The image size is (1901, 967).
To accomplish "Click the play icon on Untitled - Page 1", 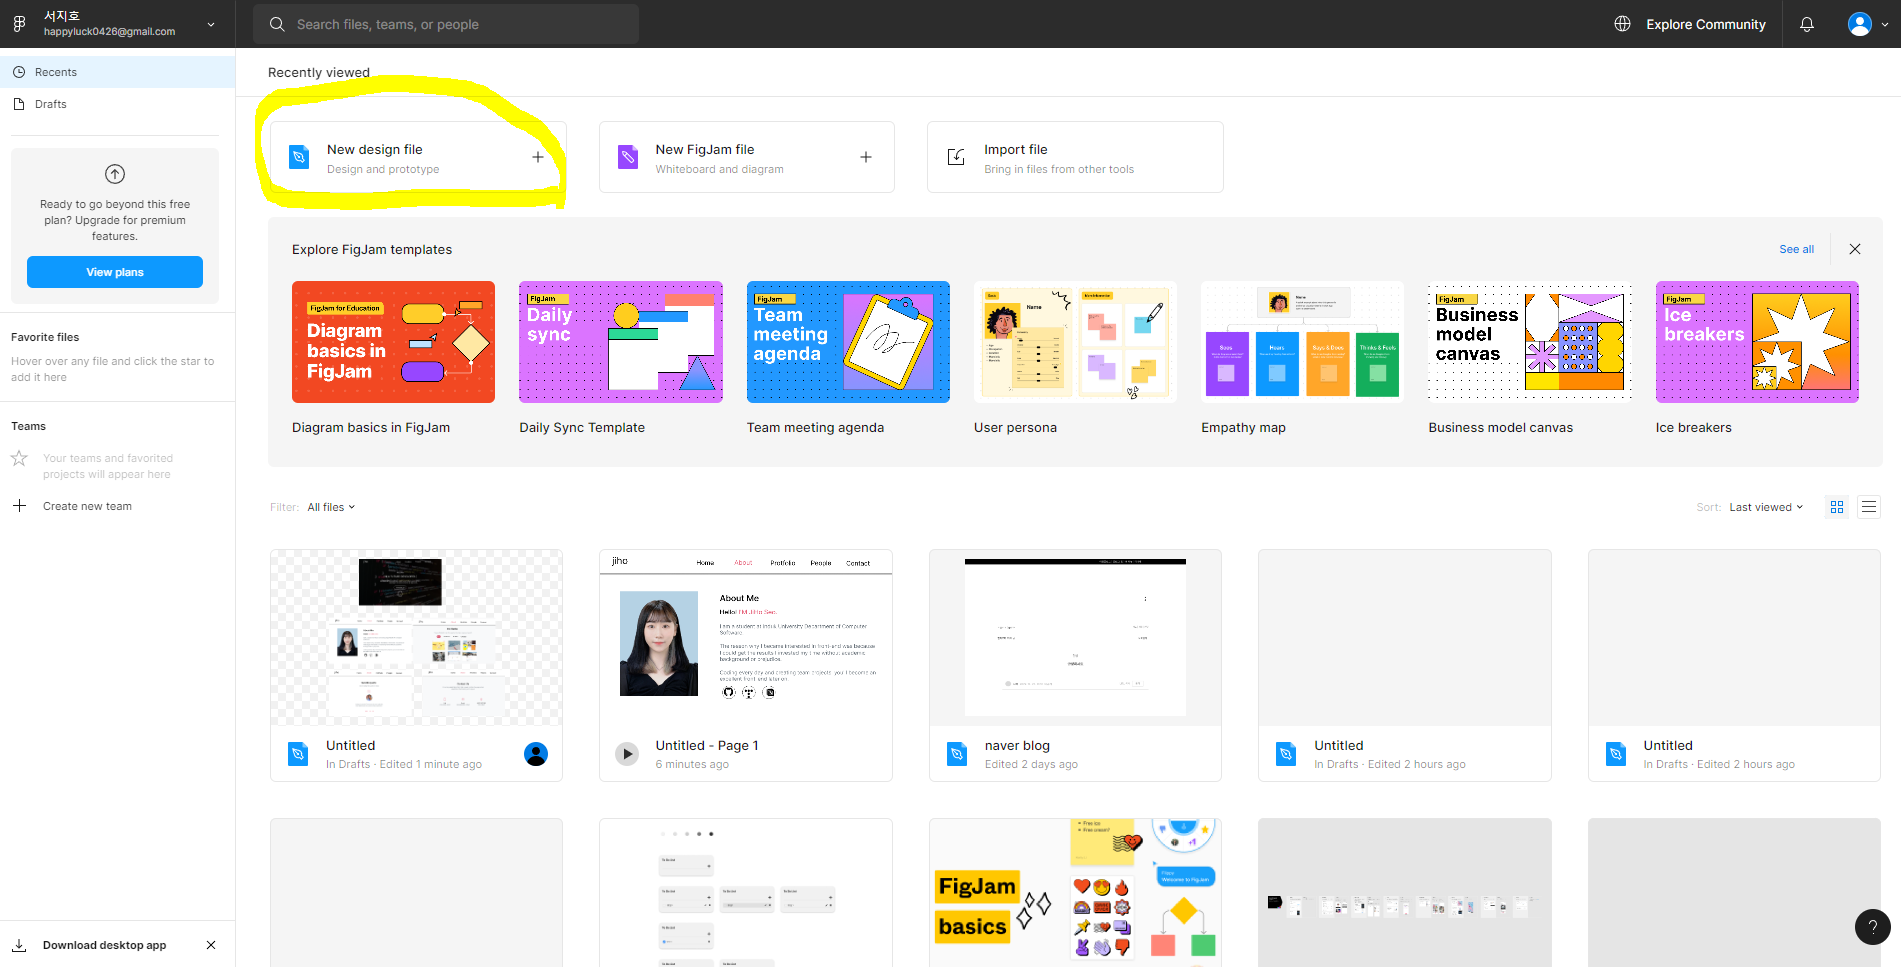I will coord(627,754).
